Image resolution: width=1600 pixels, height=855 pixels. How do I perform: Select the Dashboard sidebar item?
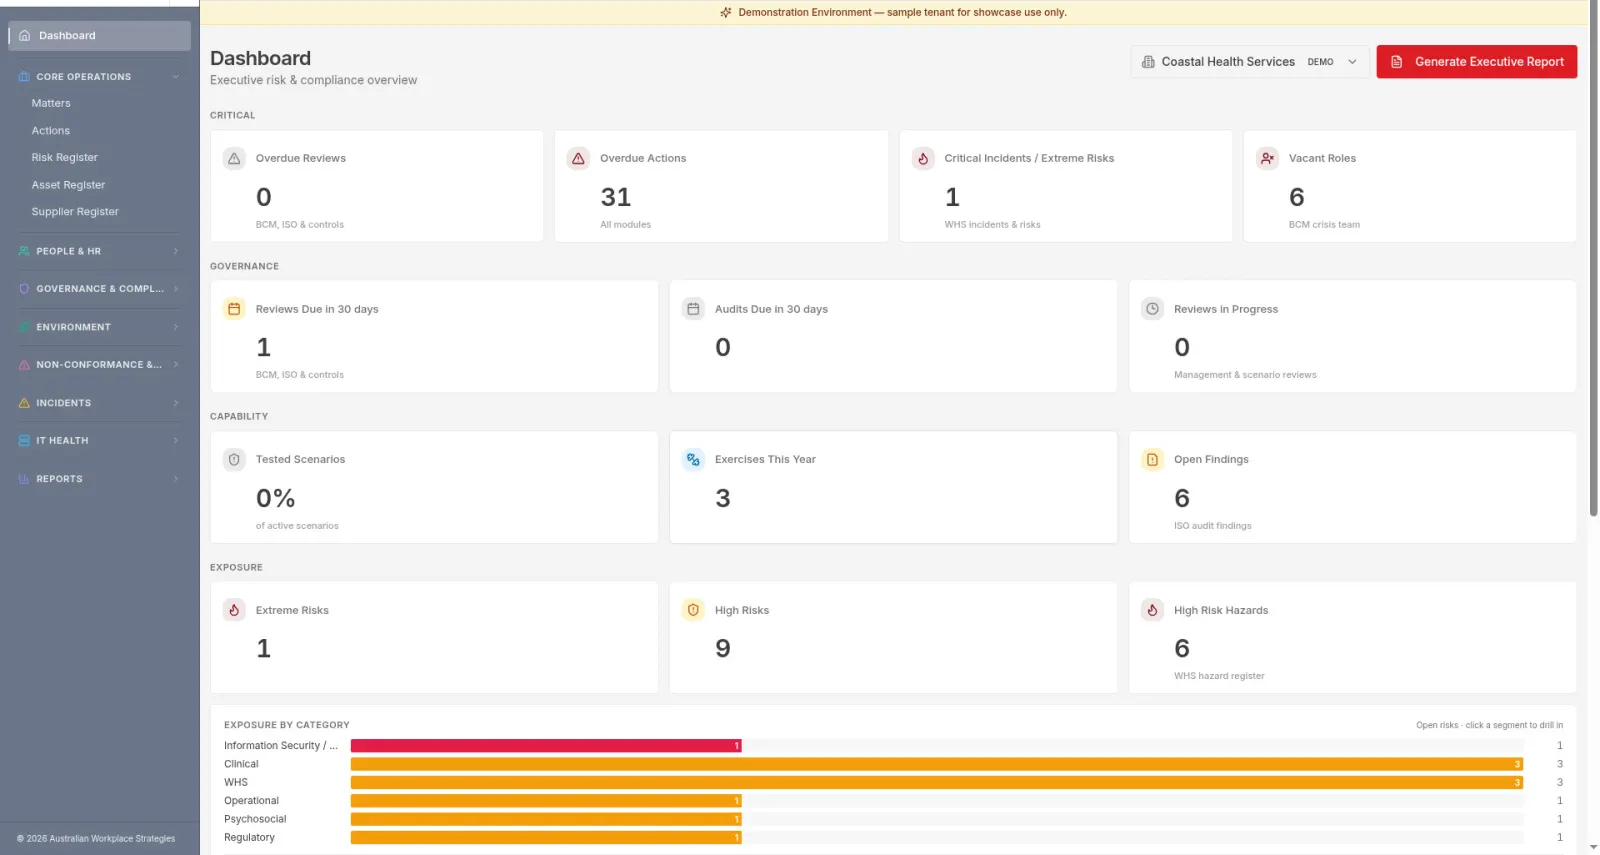(99, 36)
